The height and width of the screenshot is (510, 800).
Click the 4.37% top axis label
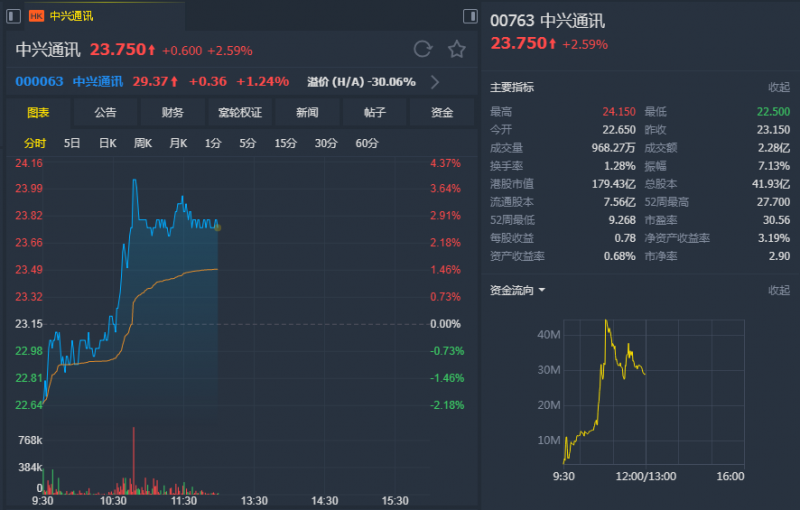pyautogui.click(x=445, y=163)
